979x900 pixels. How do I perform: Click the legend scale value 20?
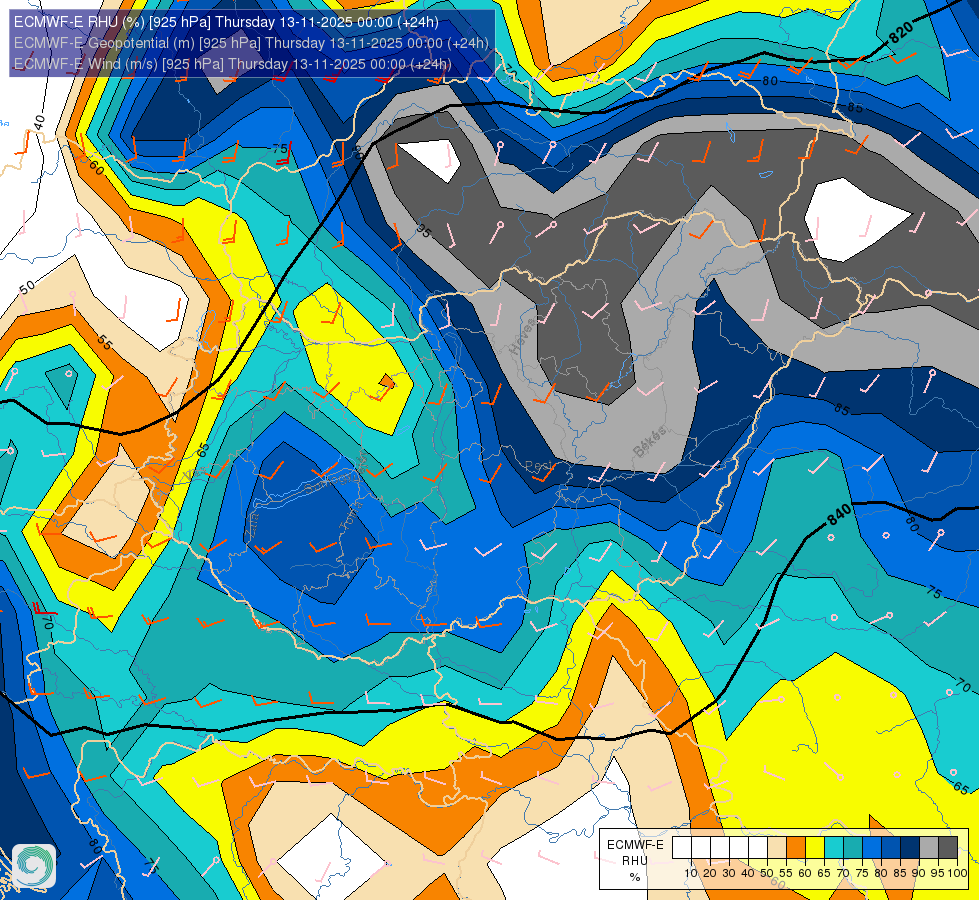point(710,873)
